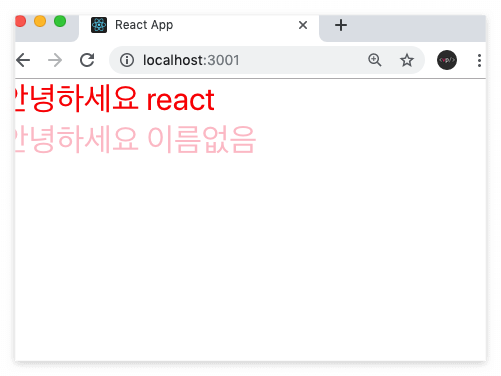This screenshot has width=501, height=376.
Task: Open the zoom magnifier in address bar
Action: coord(375,60)
